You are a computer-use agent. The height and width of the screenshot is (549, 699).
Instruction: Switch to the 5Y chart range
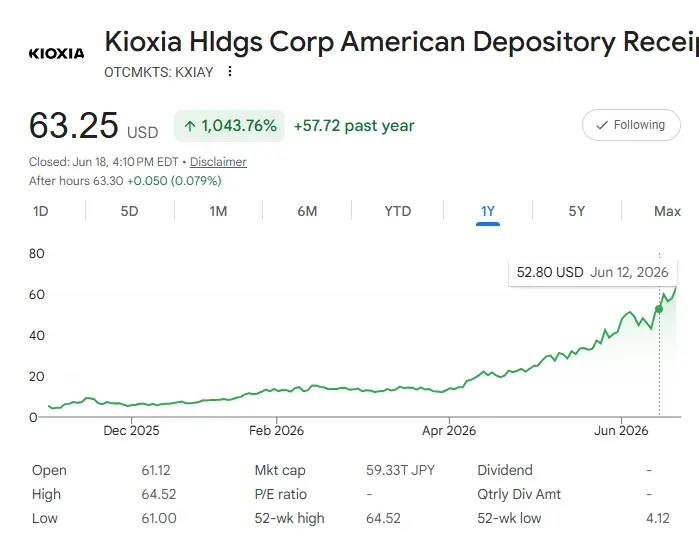(x=576, y=211)
